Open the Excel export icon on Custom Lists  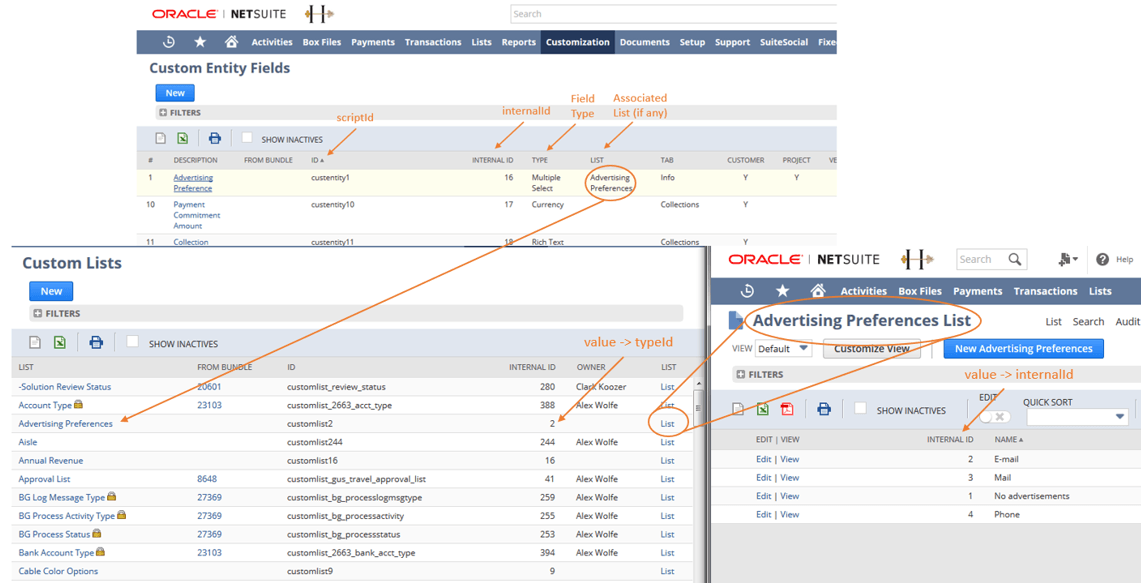point(60,341)
